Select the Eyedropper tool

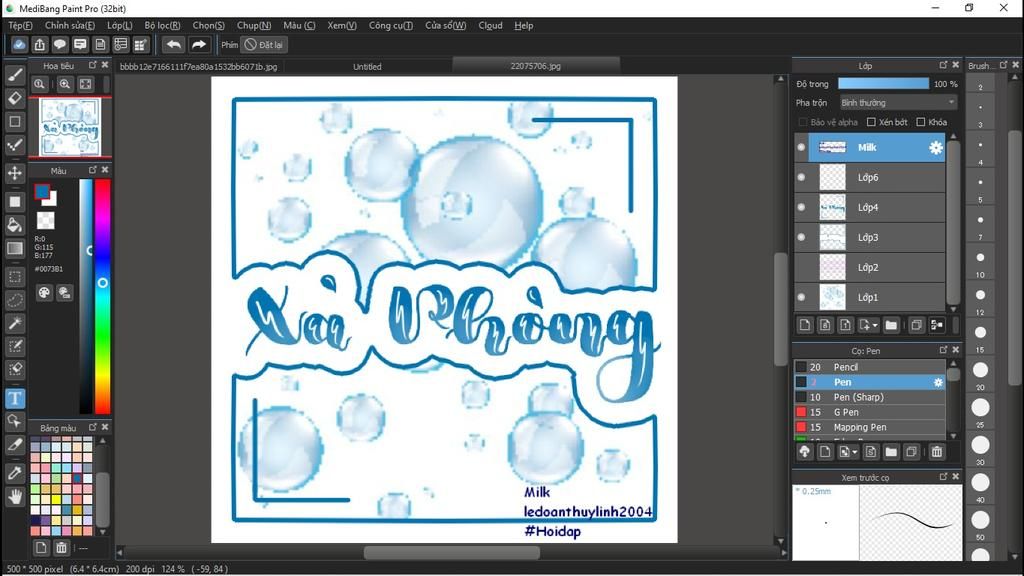click(x=15, y=473)
